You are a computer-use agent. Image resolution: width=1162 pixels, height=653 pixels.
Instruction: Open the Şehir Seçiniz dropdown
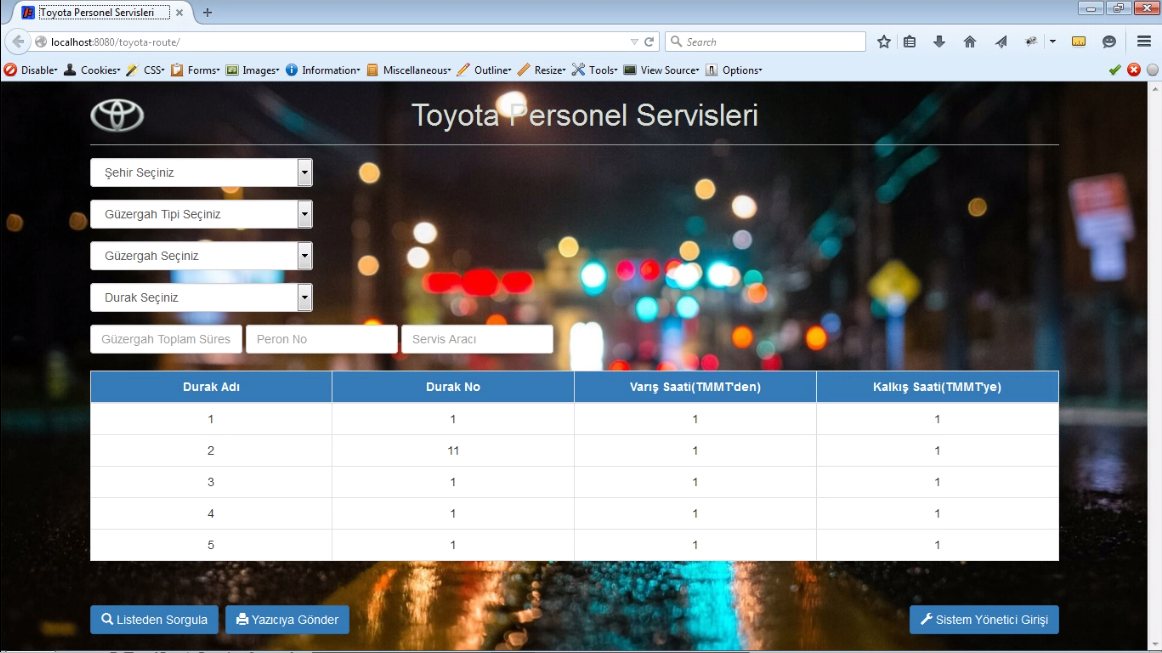[x=202, y=173]
